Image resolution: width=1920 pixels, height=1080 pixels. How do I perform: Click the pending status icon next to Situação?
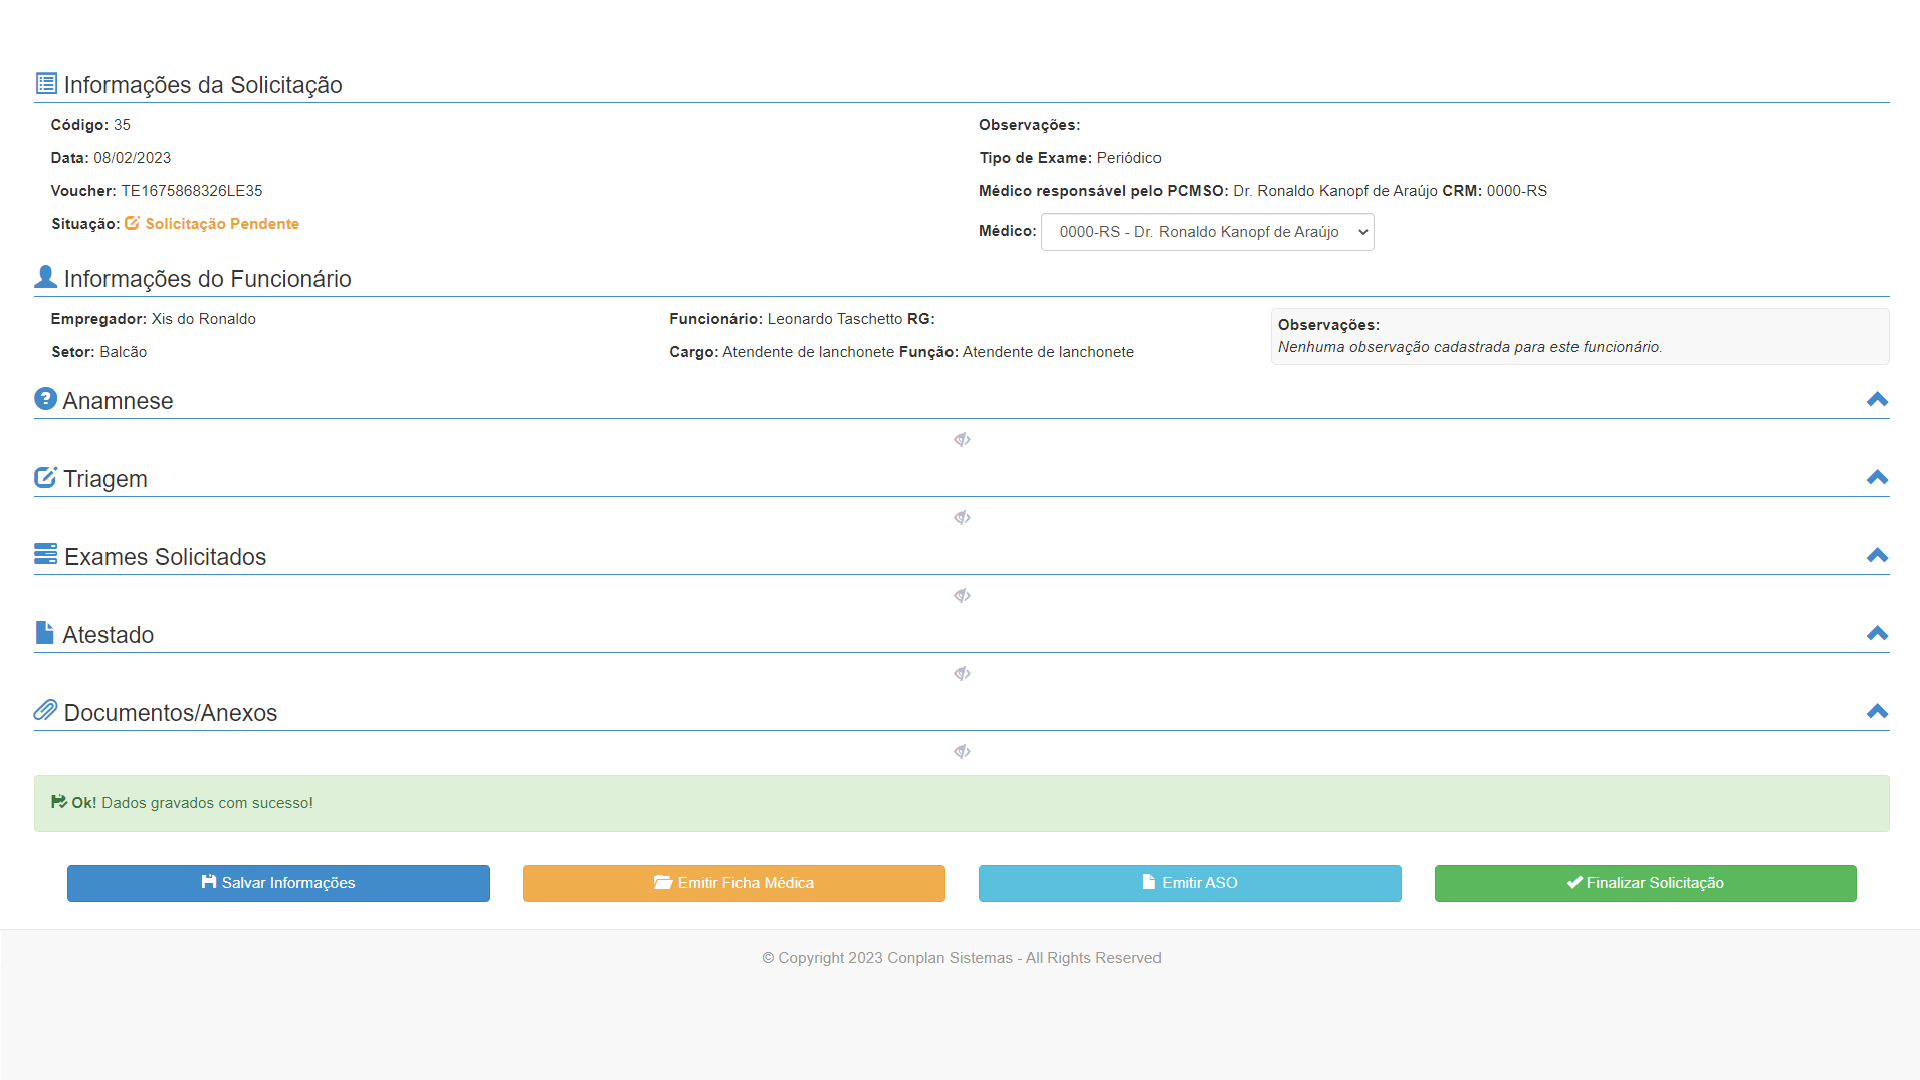[132, 223]
